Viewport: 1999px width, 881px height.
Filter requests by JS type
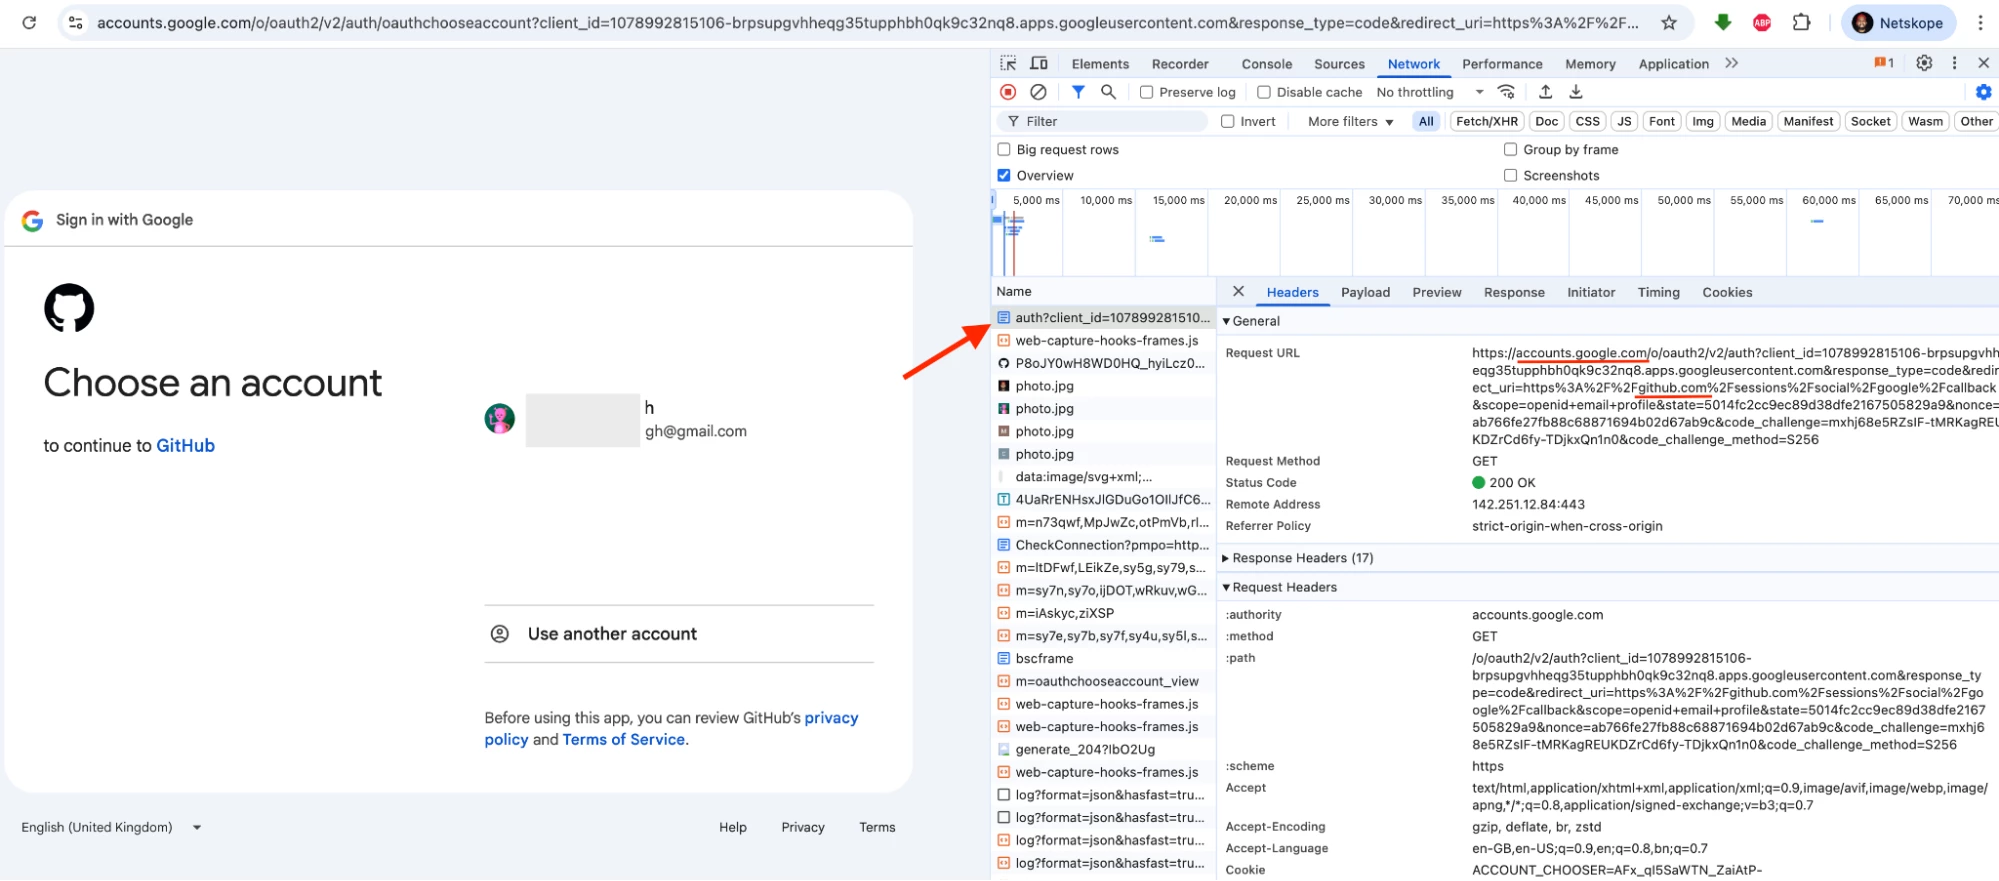click(x=1624, y=121)
